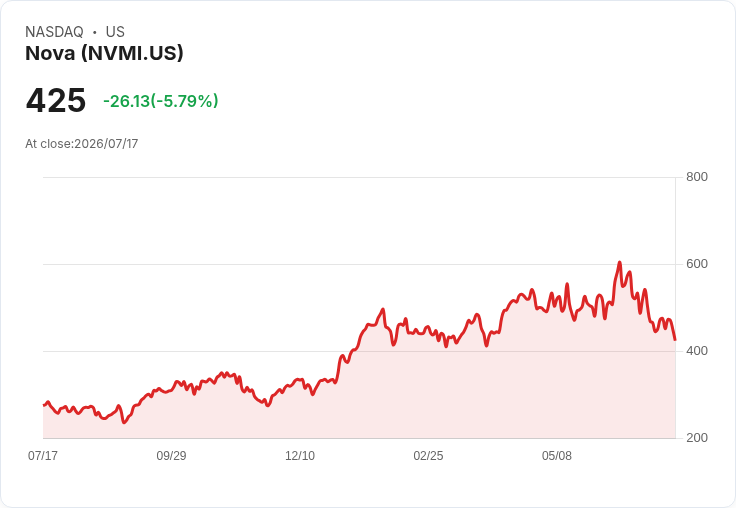This screenshot has width=736, height=508.
Task: Click the 12/10 x-axis date label
Action: (300, 455)
